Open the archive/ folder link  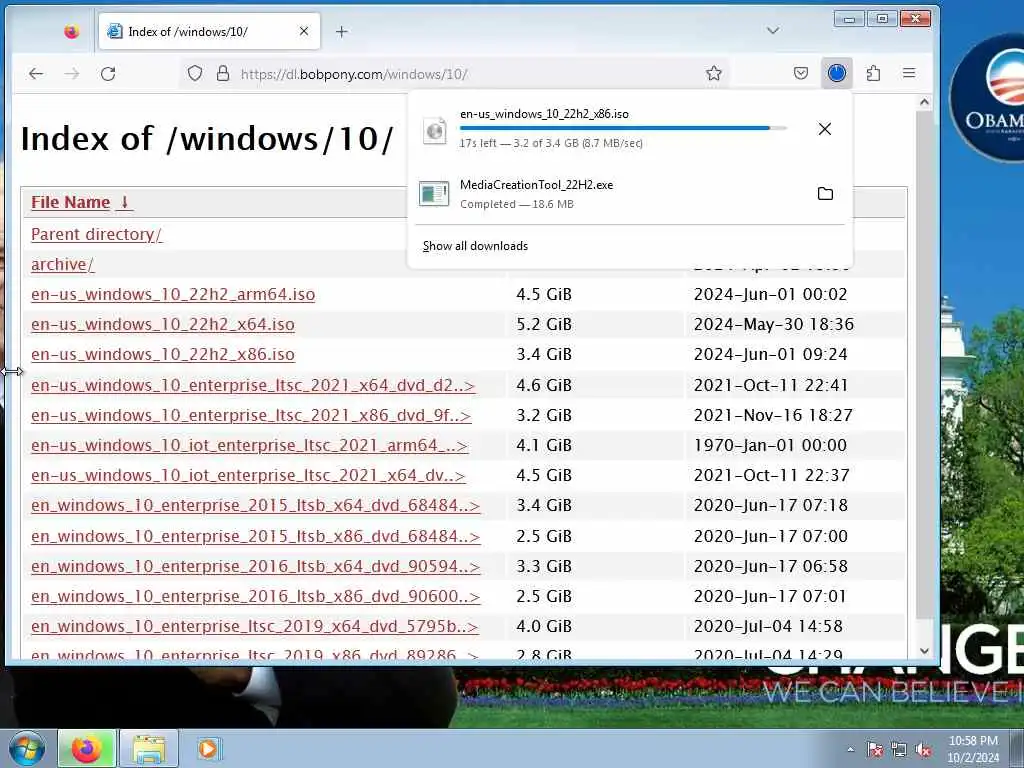62,264
